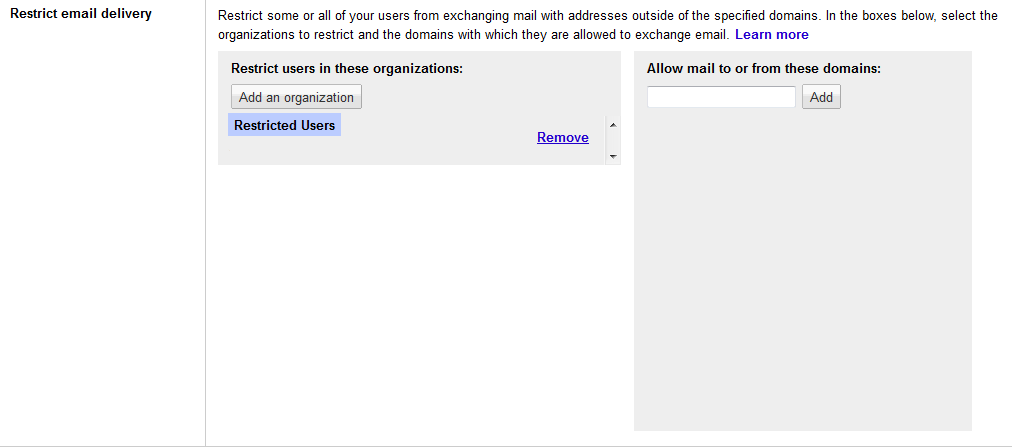Viewport: 1012px width, 447px height.
Task: Click blank space right of Restricted Users entry
Action: (440, 127)
